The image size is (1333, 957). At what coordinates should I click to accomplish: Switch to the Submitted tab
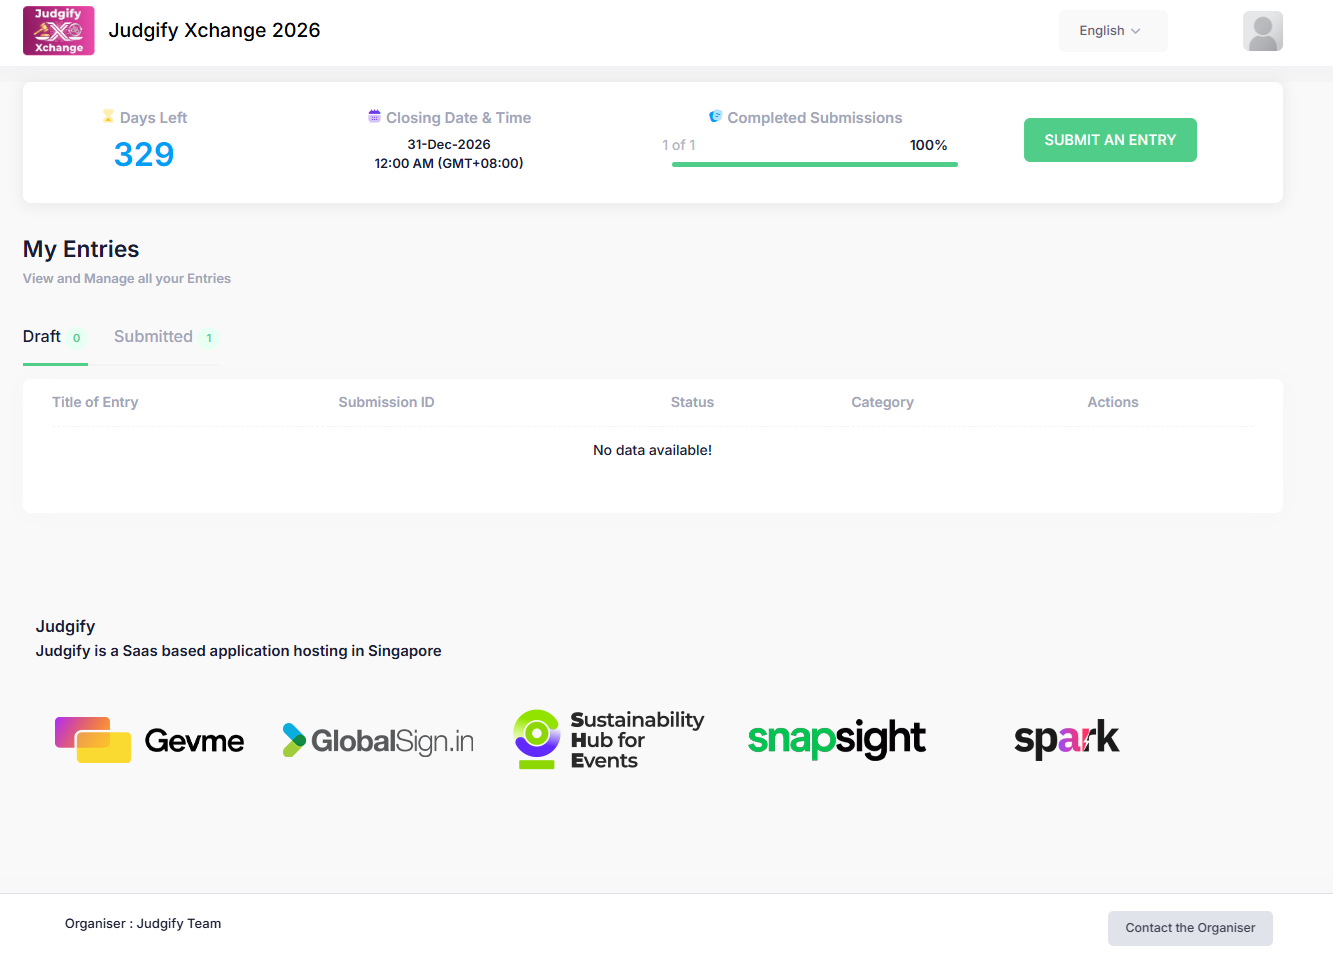(154, 337)
